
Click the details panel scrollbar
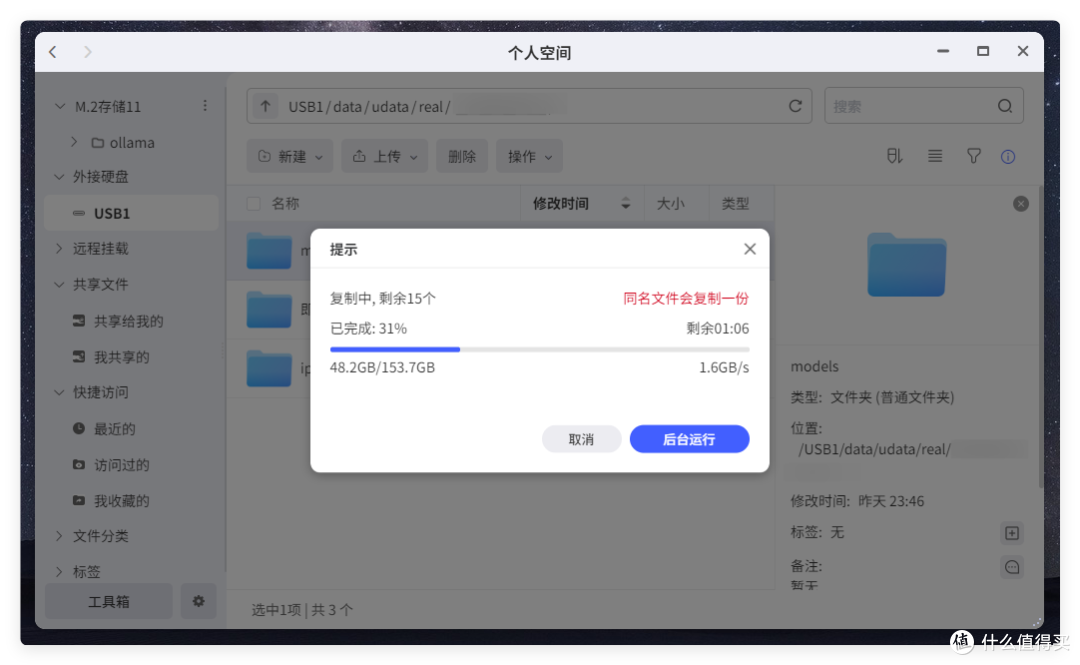click(1040, 338)
